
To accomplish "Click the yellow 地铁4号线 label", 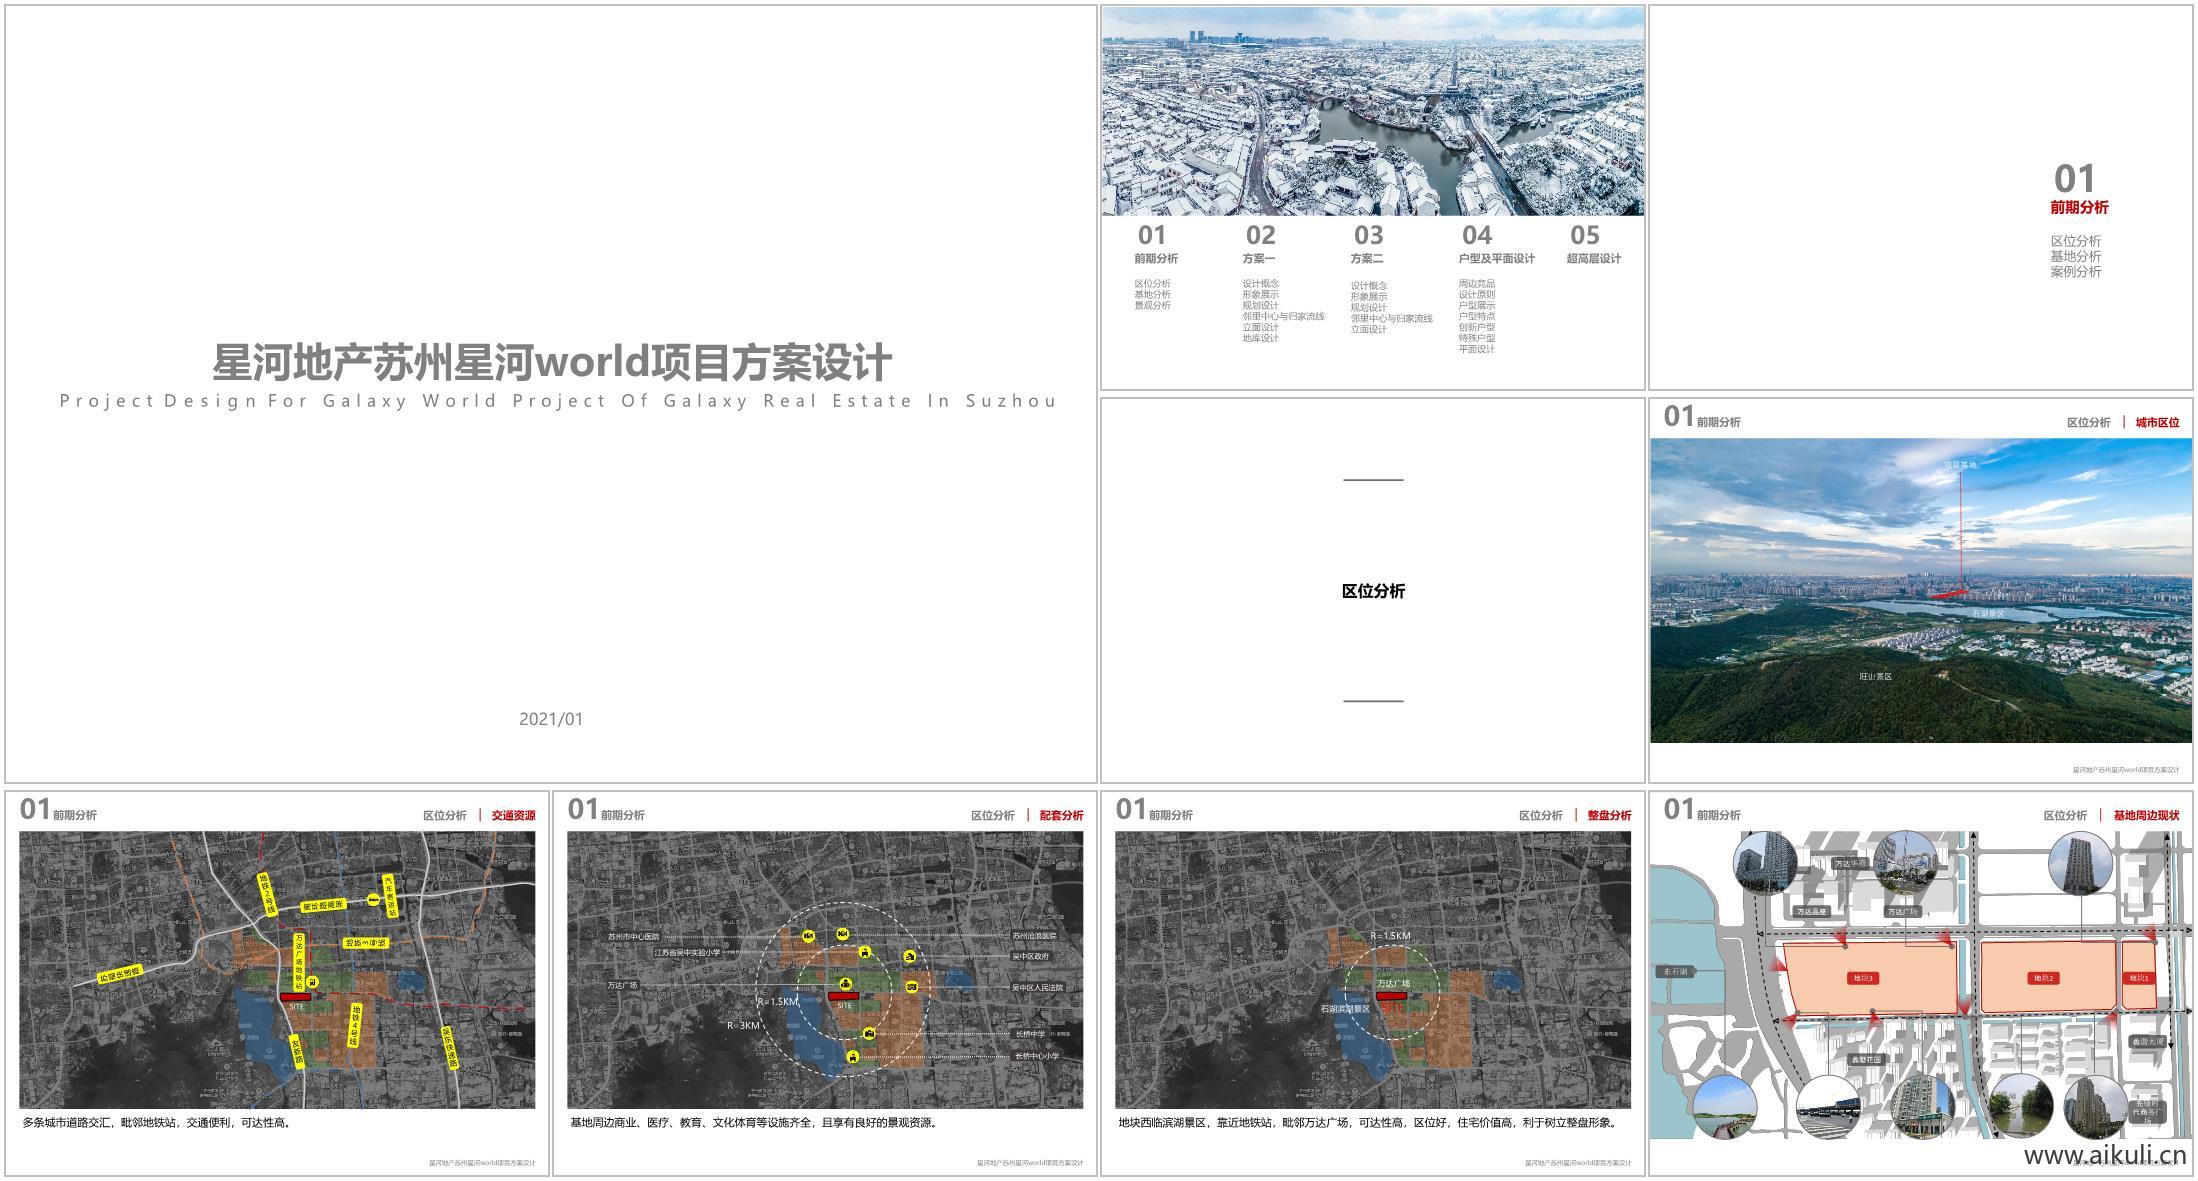I will coord(356,1025).
